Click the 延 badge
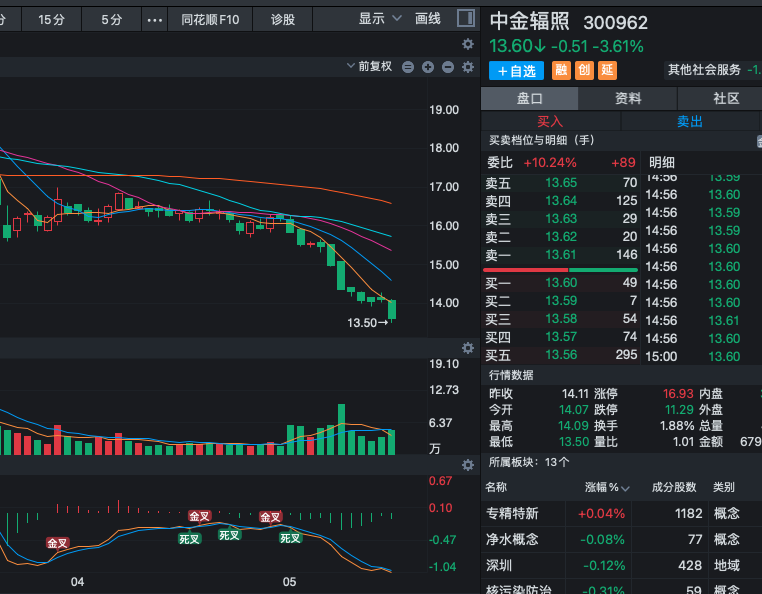The width and height of the screenshot is (762, 594). pos(607,70)
